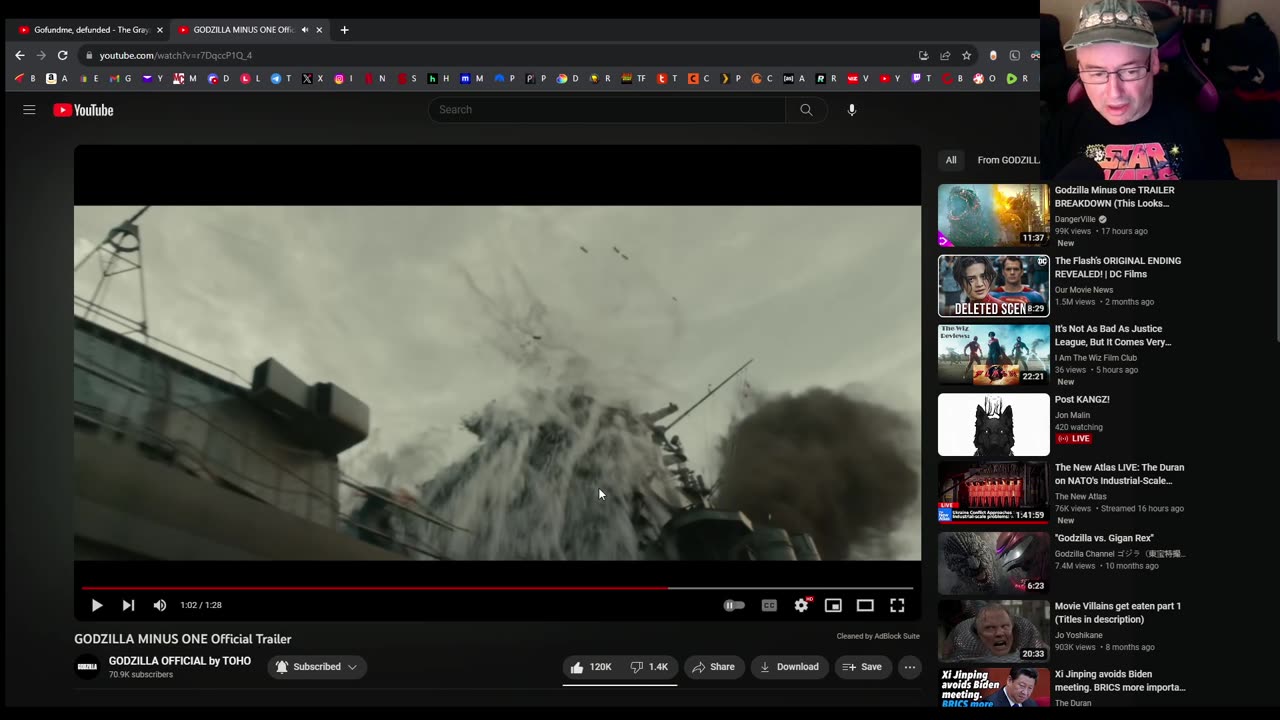Install app icon in address bar

[923, 55]
